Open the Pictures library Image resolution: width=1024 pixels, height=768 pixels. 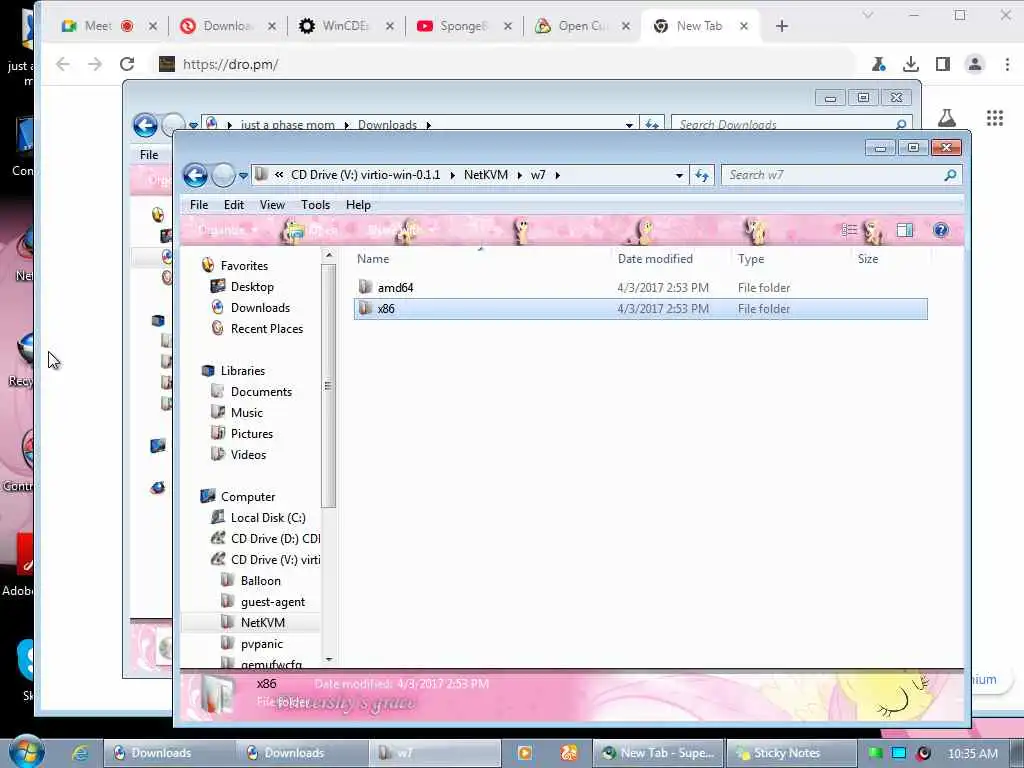pos(251,434)
